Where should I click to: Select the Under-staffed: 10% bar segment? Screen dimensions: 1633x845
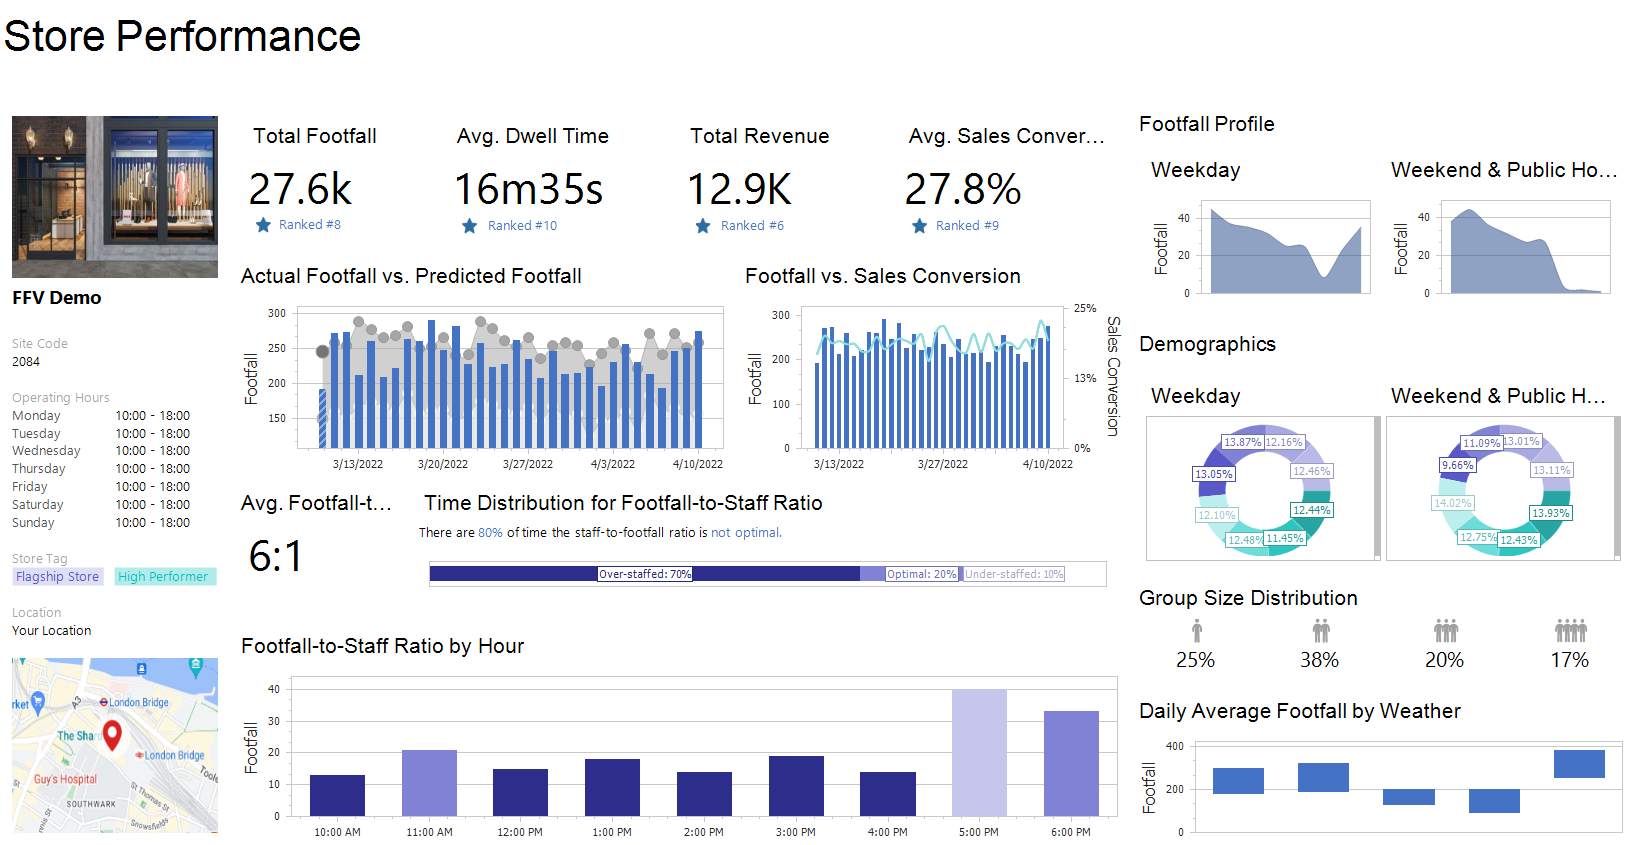coord(1013,574)
